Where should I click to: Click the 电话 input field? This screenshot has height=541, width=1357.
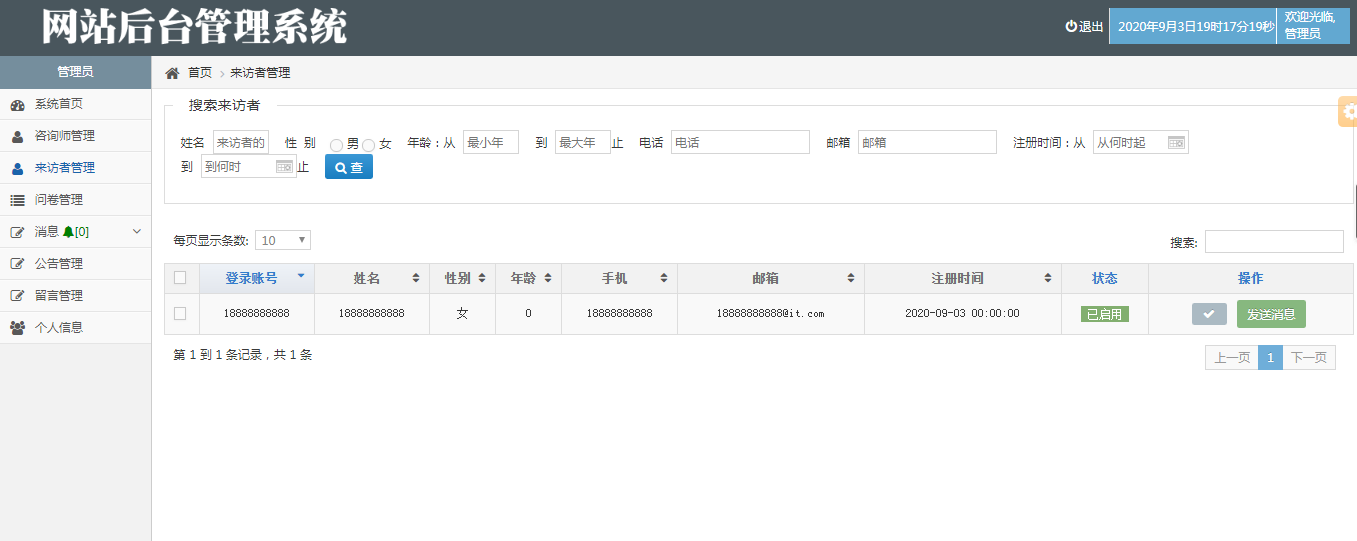(740, 142)
